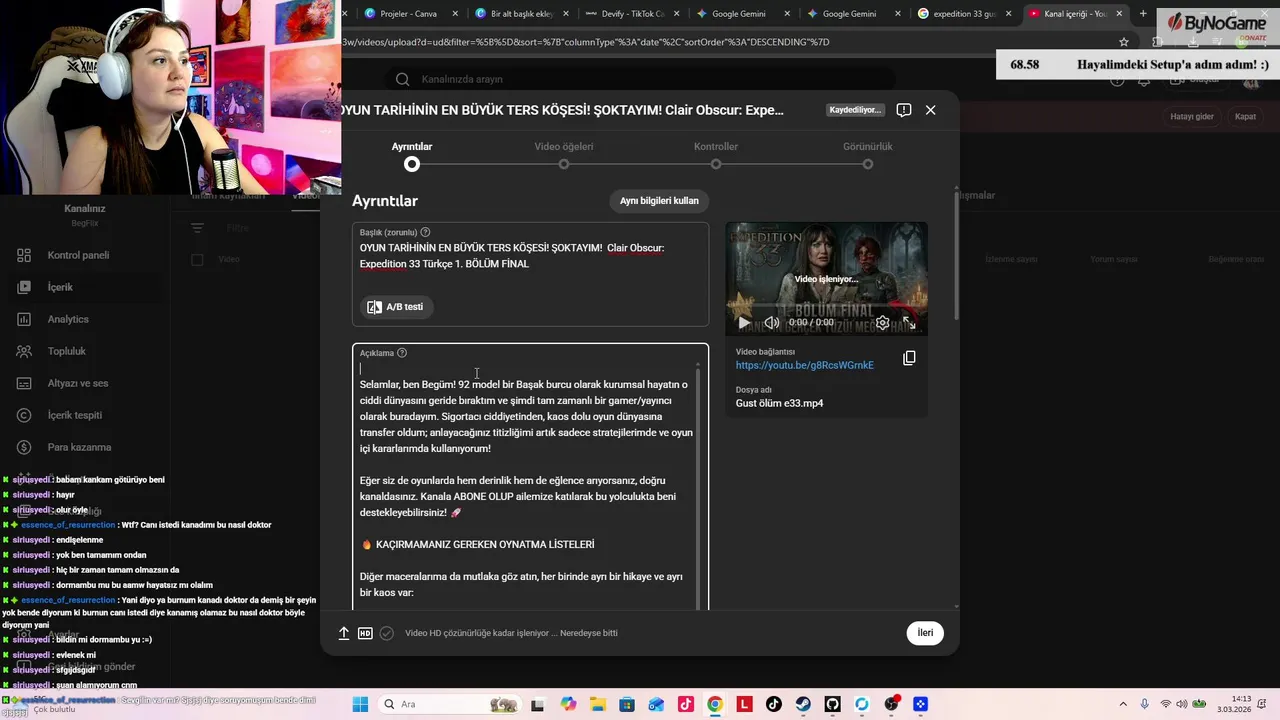Expand video preview to fullscreen
1280x720 pixels.
point(910,322)
